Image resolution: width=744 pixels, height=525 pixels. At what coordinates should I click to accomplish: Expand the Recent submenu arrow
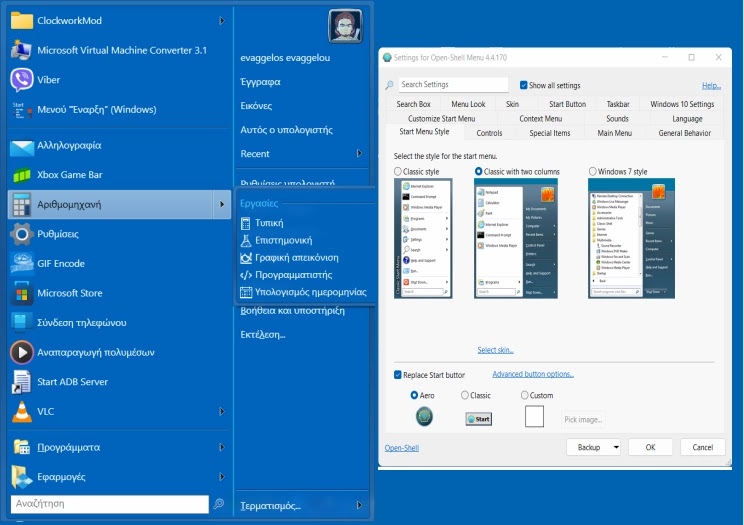click(x=359, y=153)
